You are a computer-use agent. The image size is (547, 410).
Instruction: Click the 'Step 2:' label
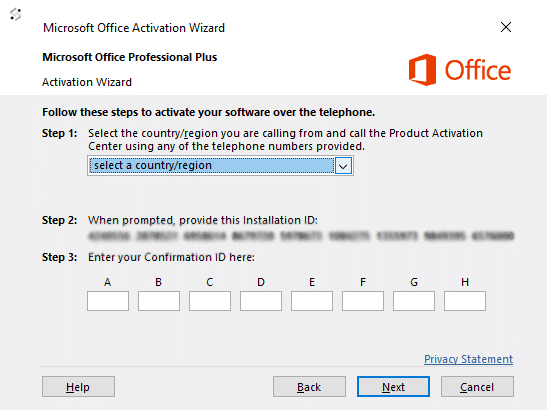click(x=59, y=220)
